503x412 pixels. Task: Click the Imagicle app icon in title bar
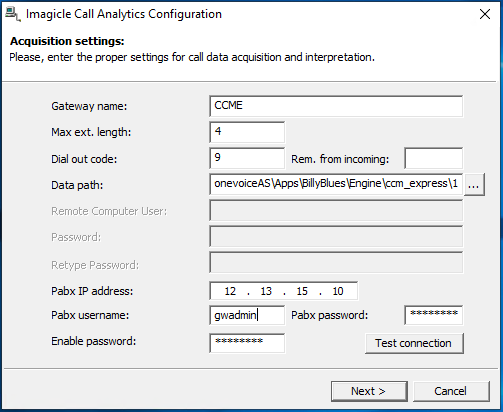click(x=13, y=14)
